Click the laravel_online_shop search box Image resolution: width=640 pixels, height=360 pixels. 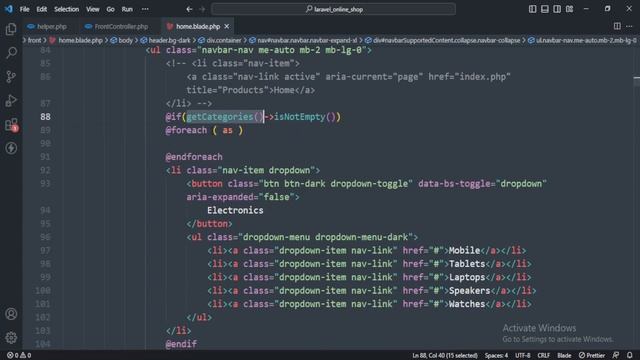[x=333, y=9]
